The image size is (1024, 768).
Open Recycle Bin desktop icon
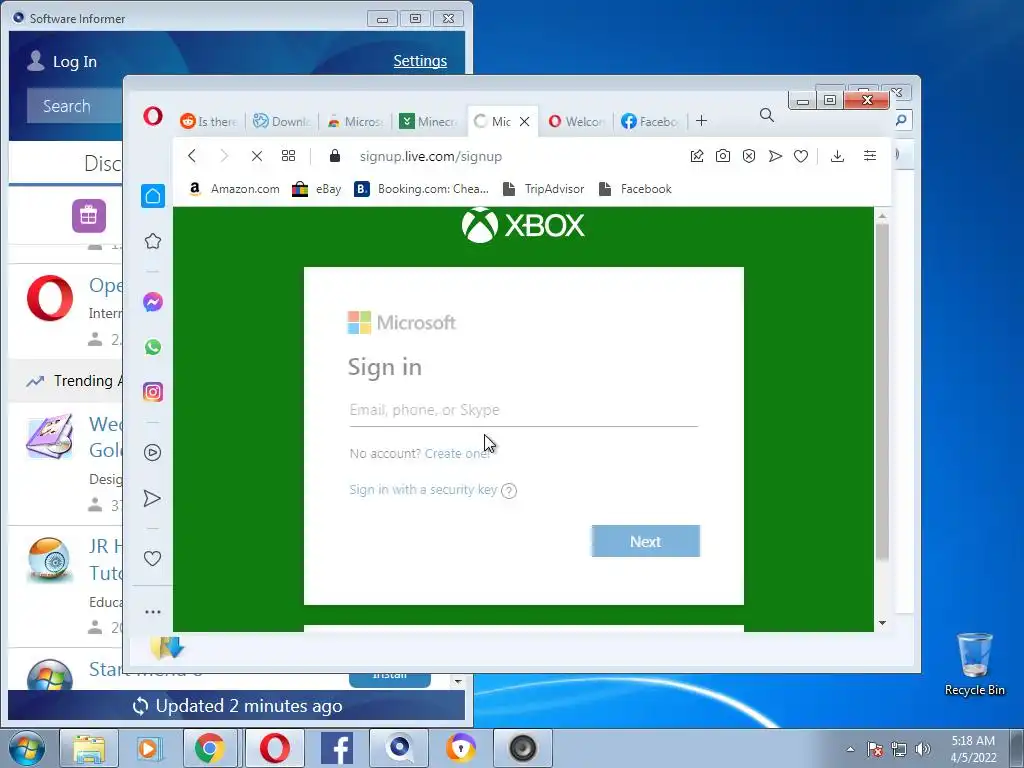974,664
